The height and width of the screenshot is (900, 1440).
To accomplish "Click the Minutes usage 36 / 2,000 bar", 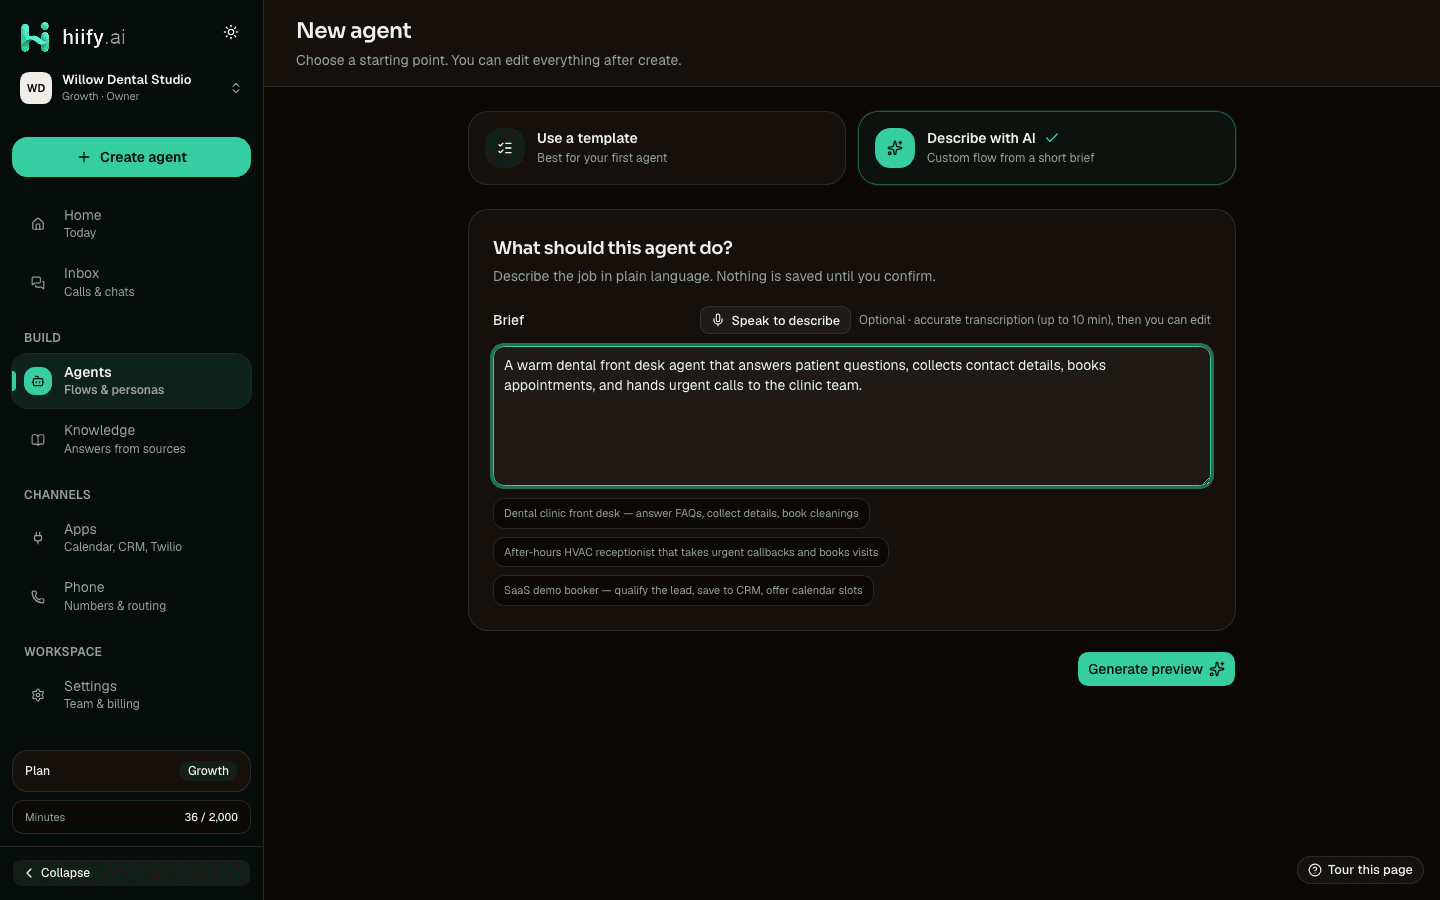I will [131, 817].
